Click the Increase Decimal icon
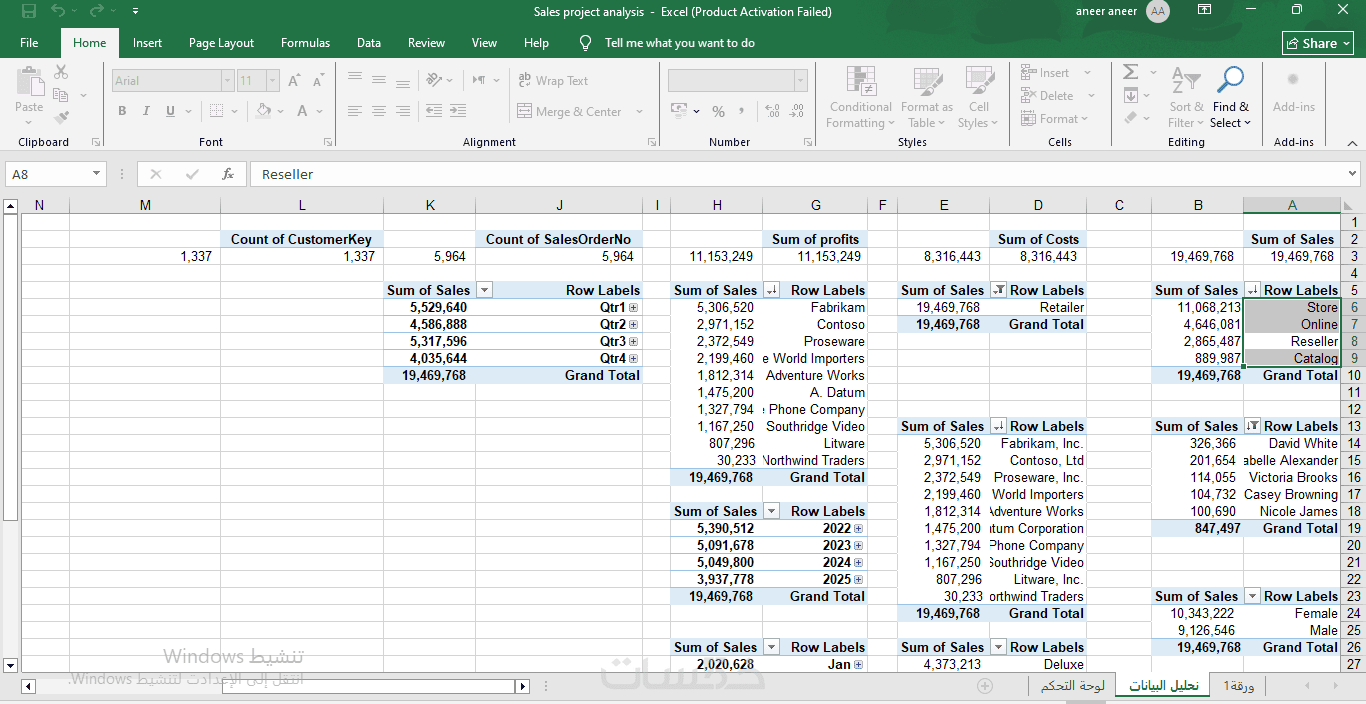This screenshot has width=1366, height=704. [772, 111]
